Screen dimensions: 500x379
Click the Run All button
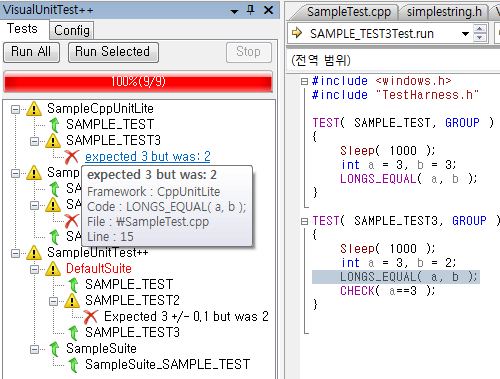(x=31, y=52)
